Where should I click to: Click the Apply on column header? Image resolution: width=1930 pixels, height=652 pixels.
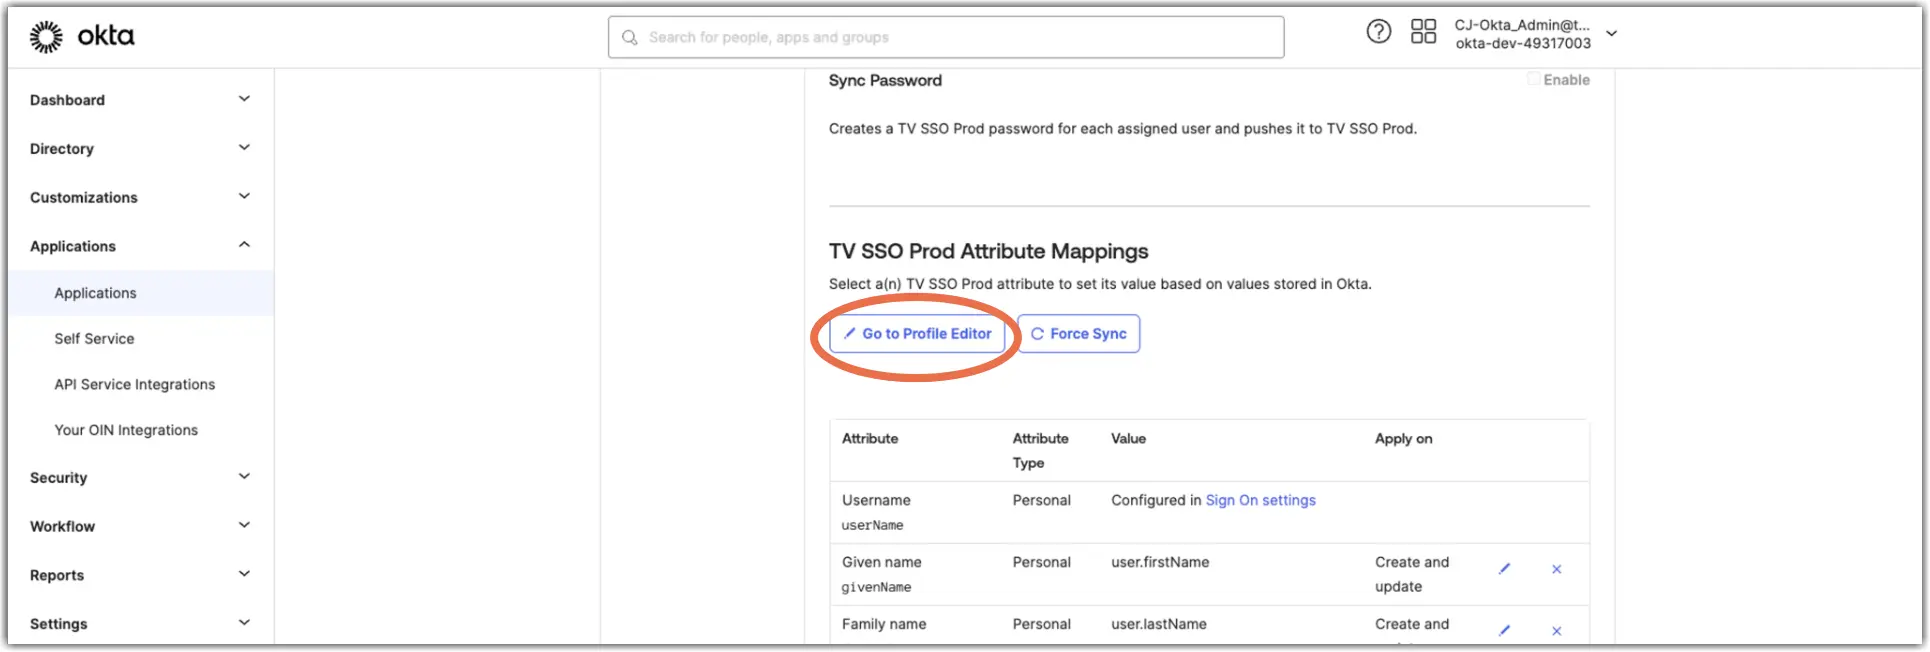click(x=1403, y=439)
